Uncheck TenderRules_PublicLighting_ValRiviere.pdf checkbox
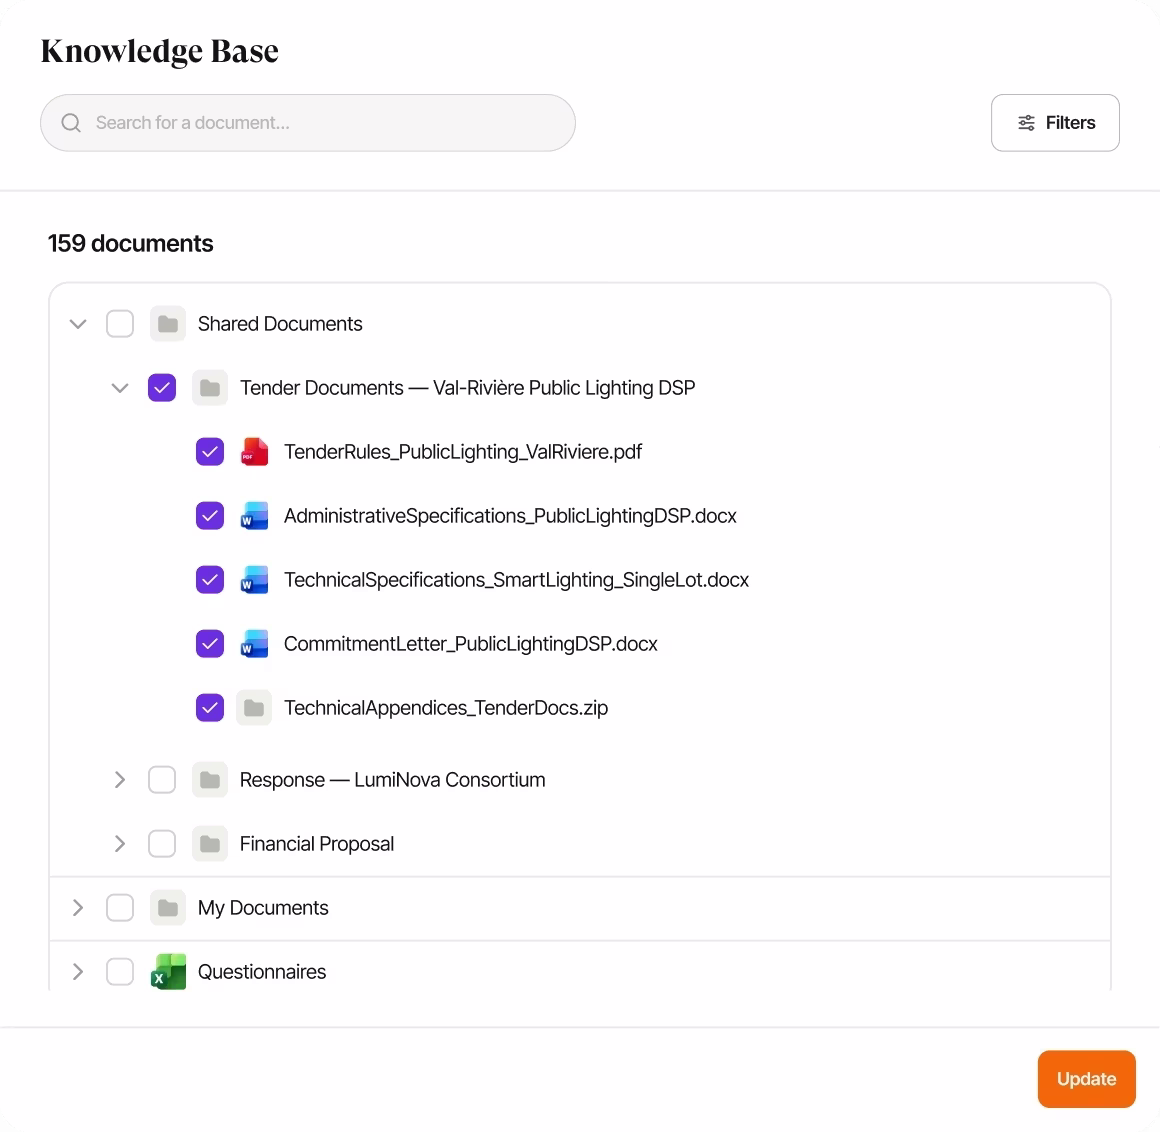This screenshot has width=1160, height=1132. click(x=210, y=452)
